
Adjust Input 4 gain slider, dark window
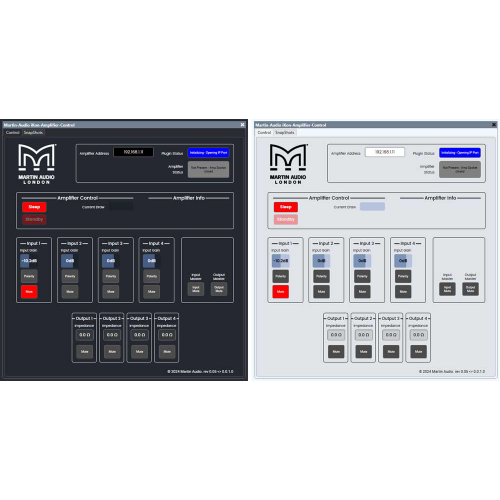pos(152,261)
